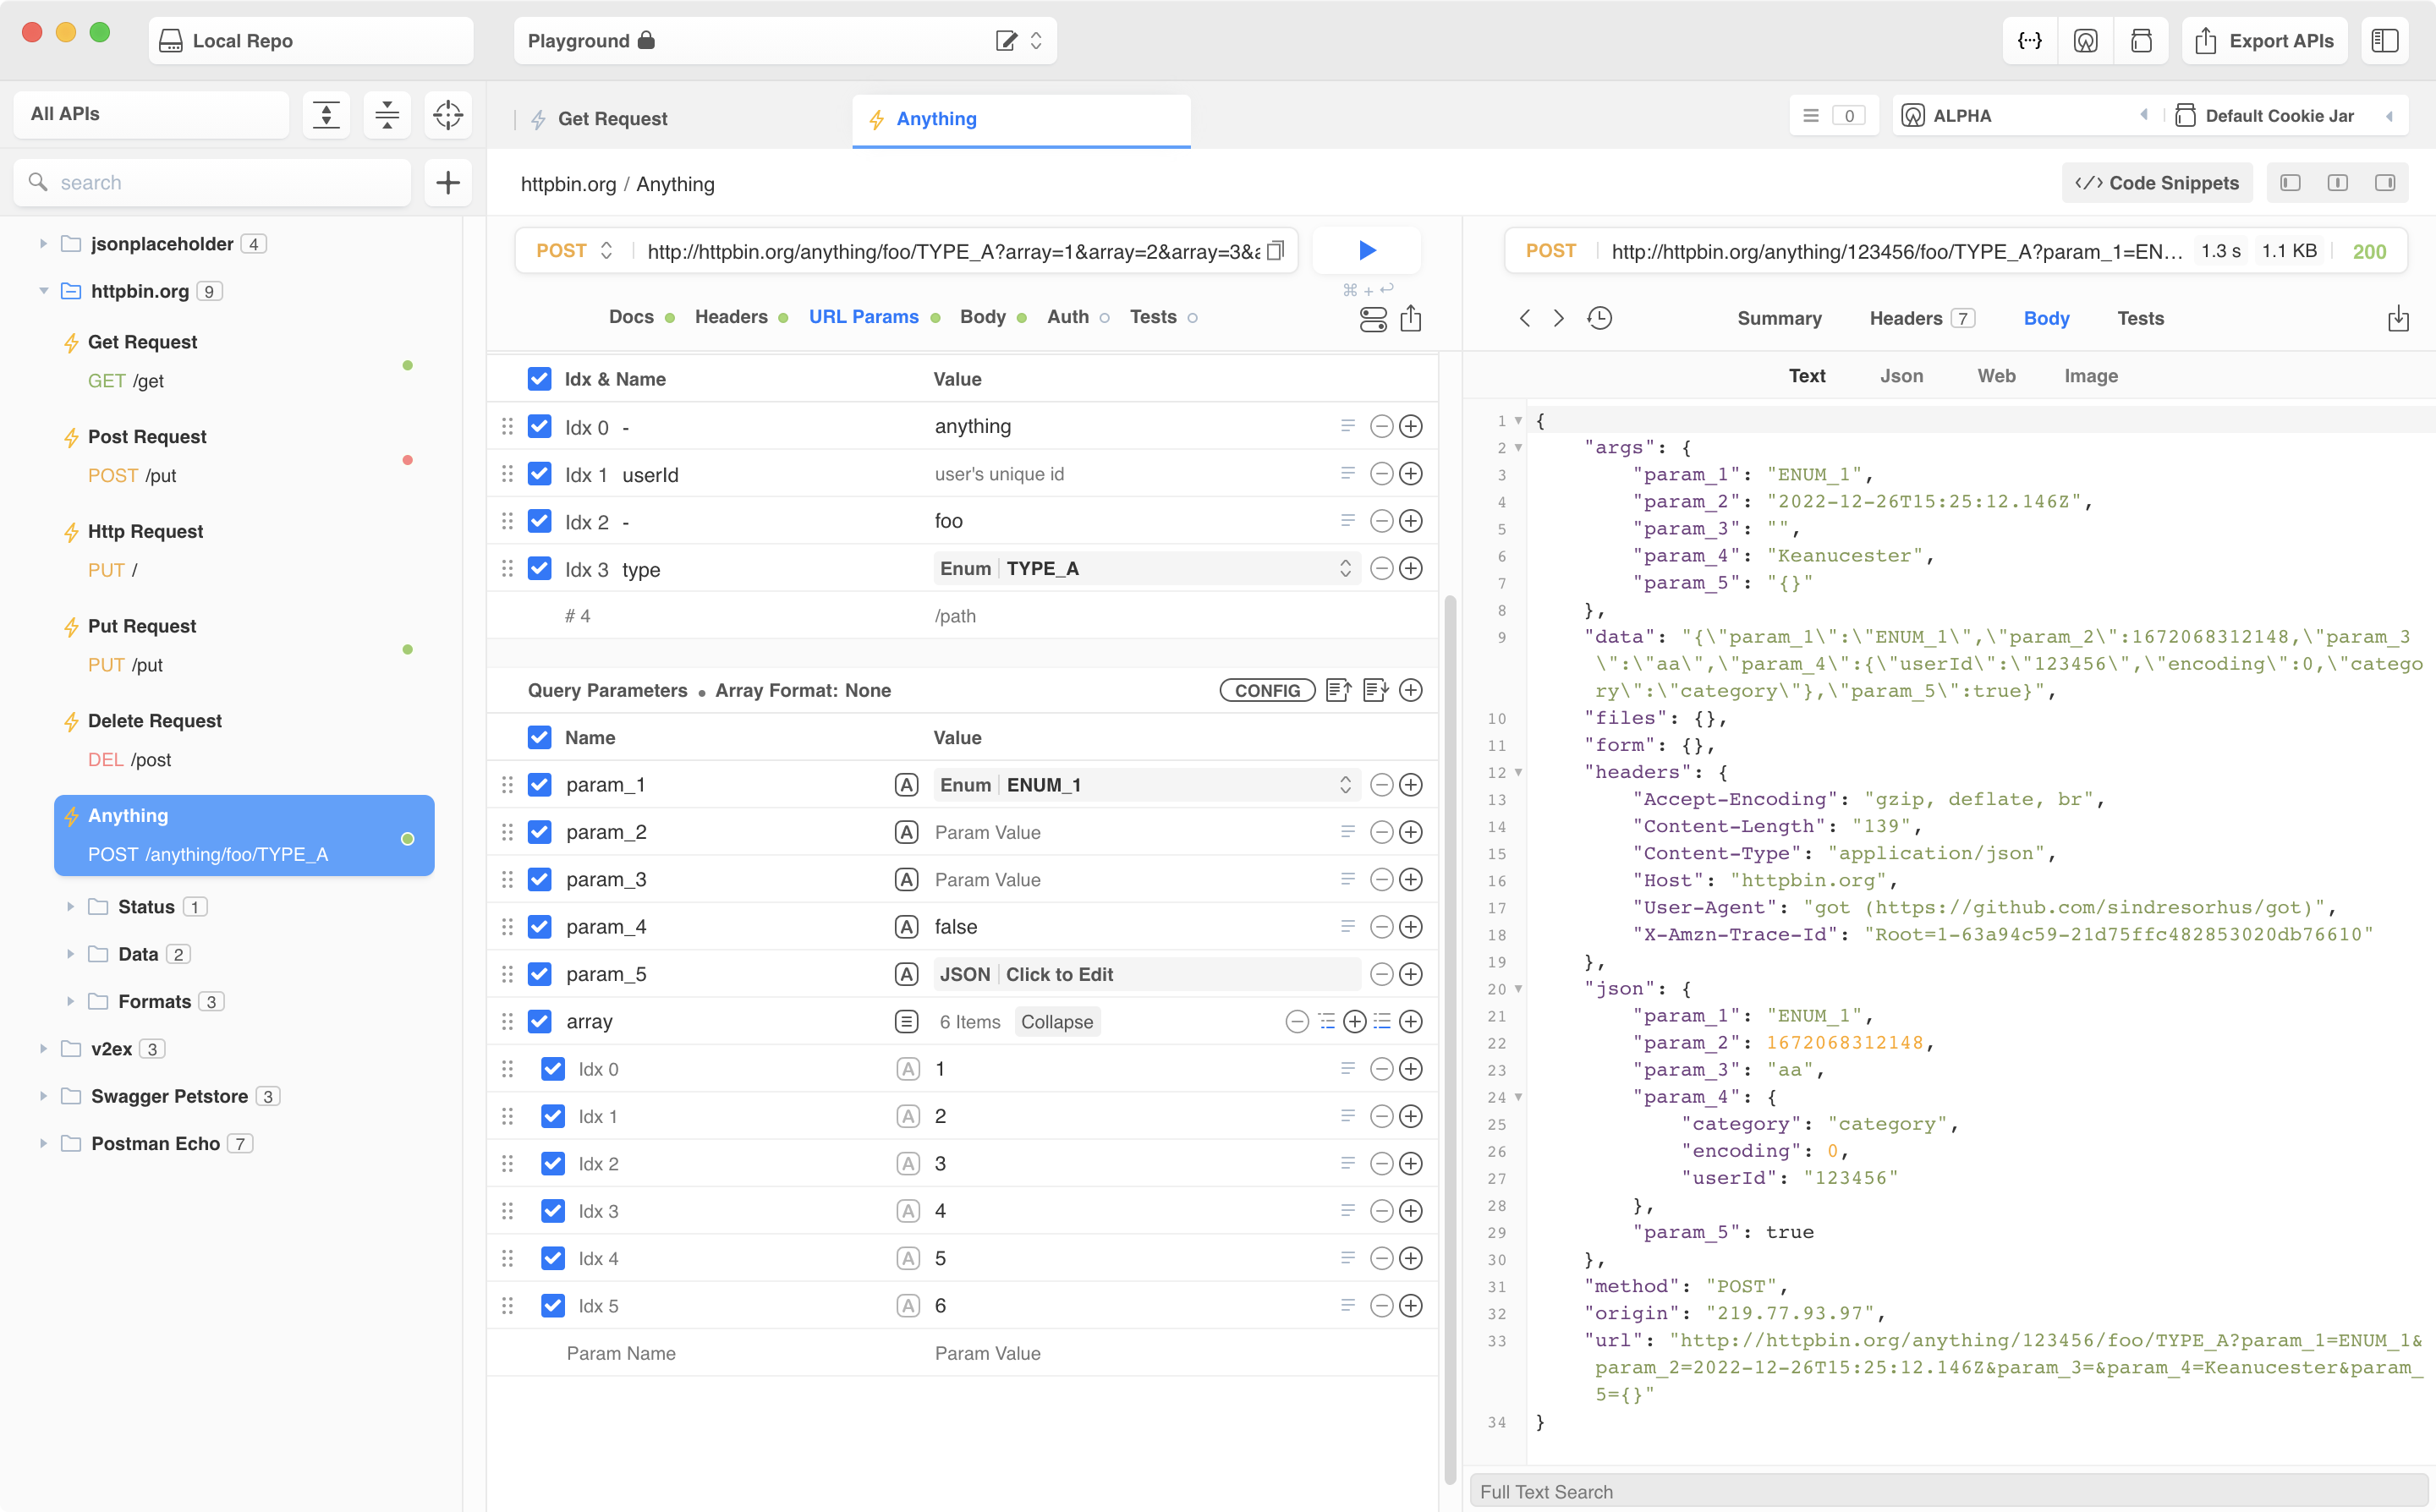Click the settings toggles icon under the send button
Image resolution: width=2436 pixels, height=1512 pixels.
point(1373,319)
